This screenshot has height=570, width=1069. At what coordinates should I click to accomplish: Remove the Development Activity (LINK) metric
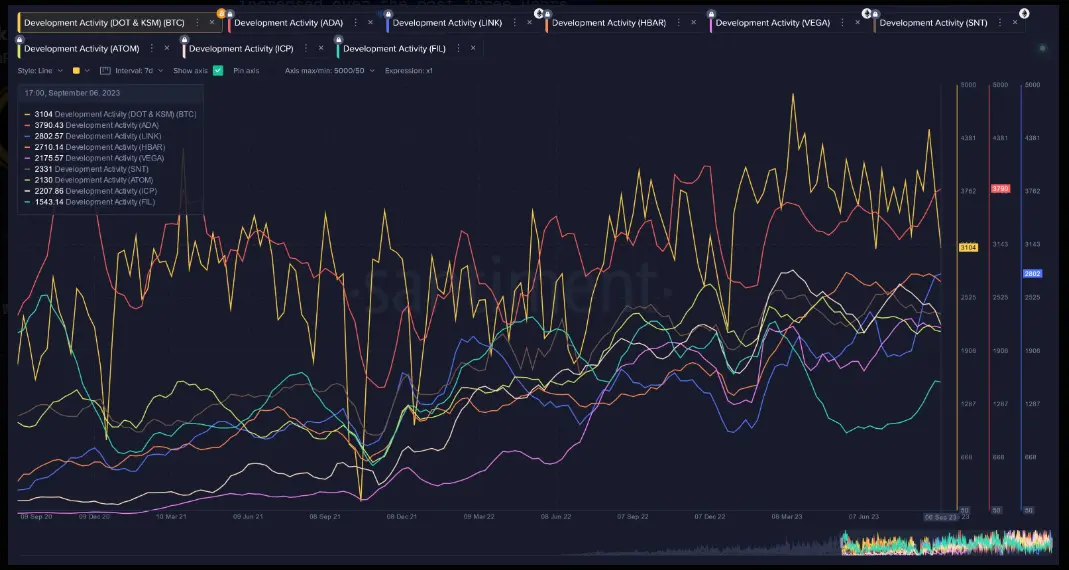pyautogui.click(x=529, y=22)
